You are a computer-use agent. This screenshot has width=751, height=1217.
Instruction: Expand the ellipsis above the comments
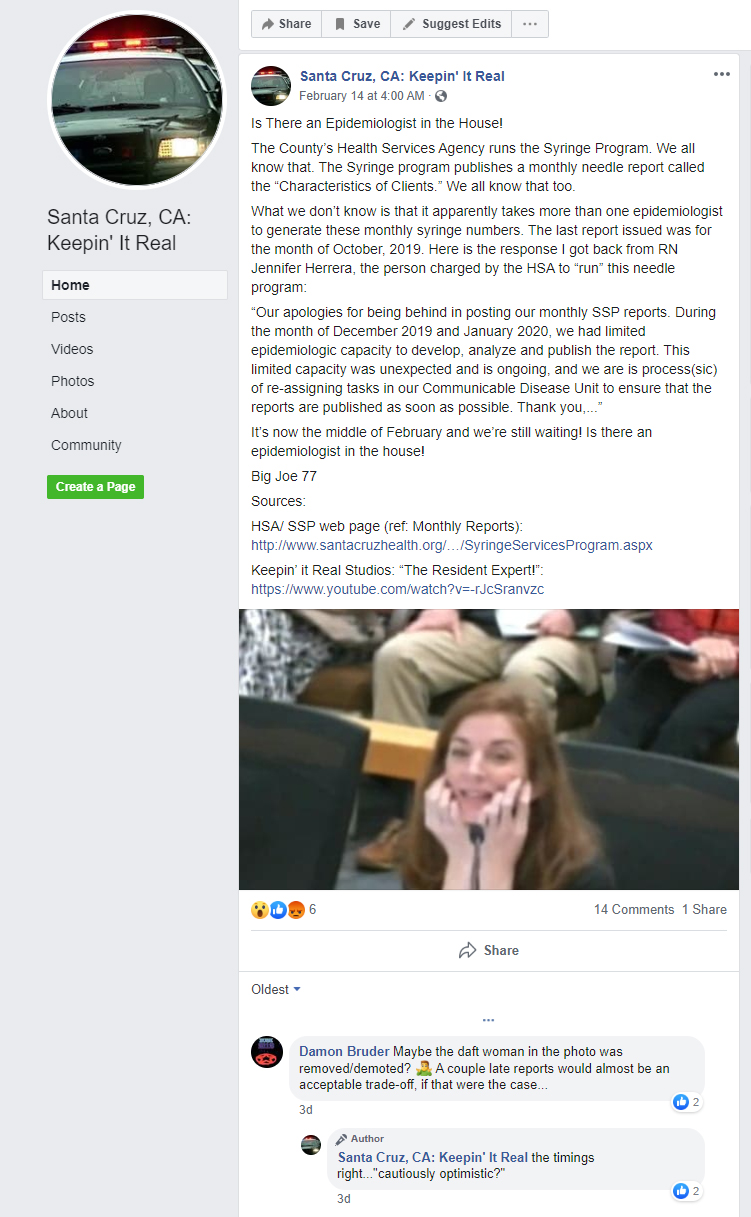488,1020
